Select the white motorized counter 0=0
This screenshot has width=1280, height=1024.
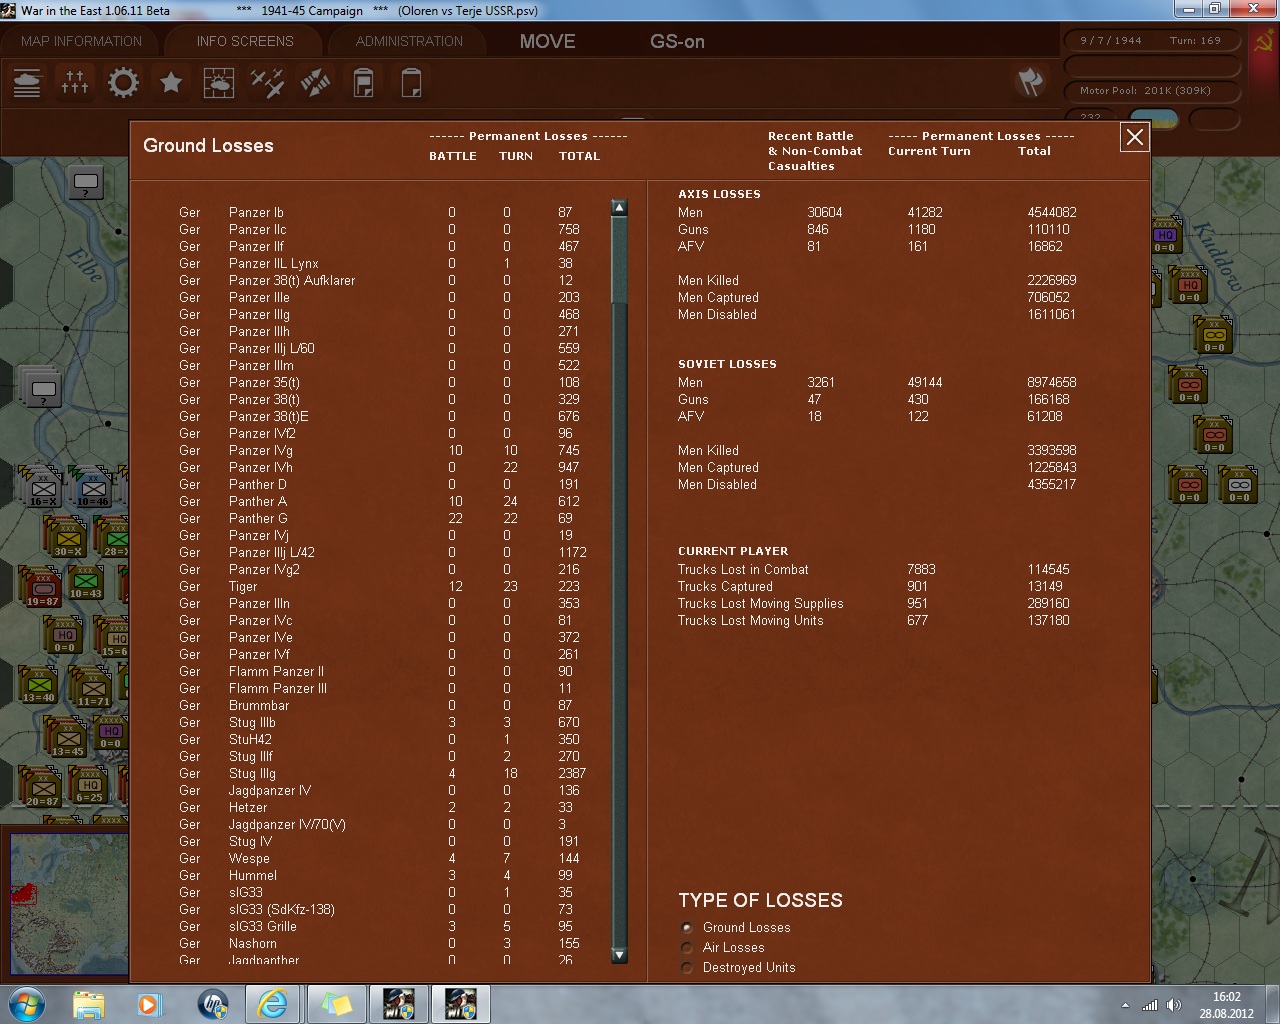[1240, 485]
